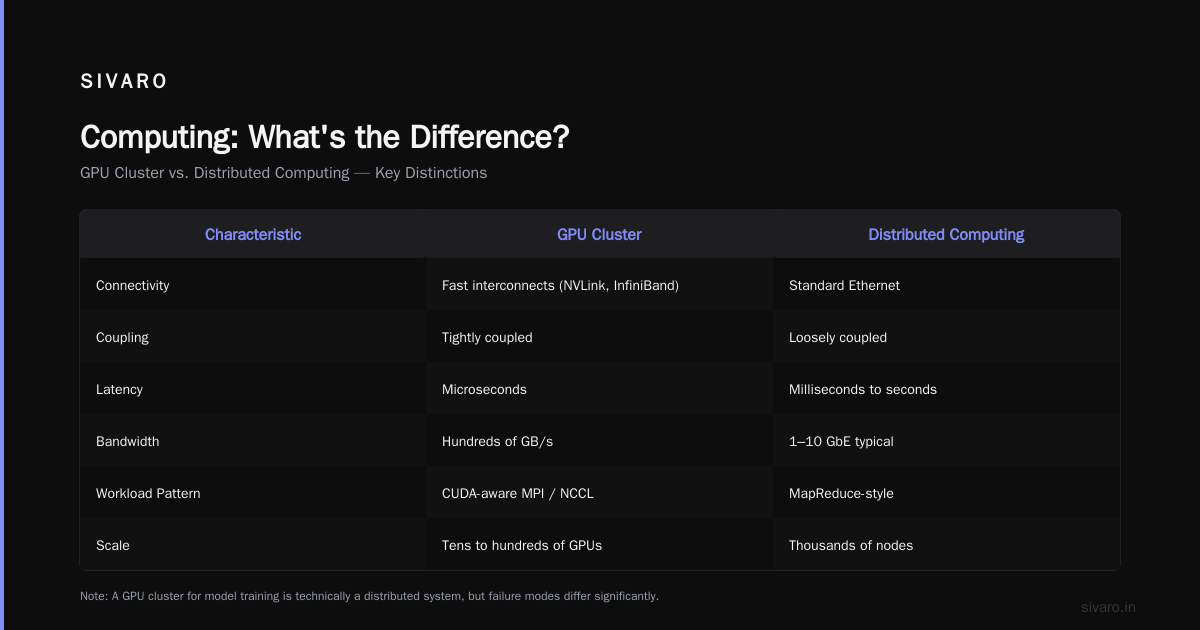Select the 'Coupling' row label
This screenshot has width=1200, height=630.
click(122, 337)
